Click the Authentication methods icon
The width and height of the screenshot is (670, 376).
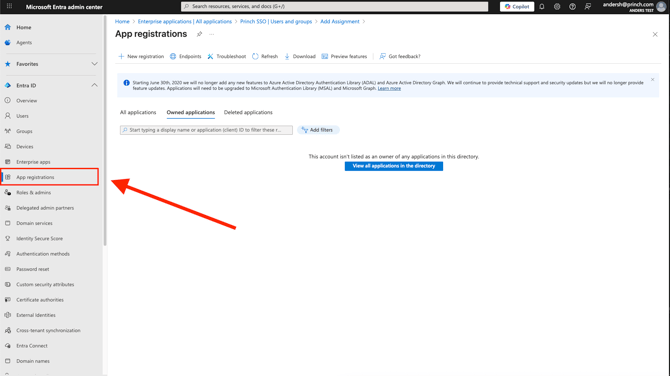click(8, 254)
